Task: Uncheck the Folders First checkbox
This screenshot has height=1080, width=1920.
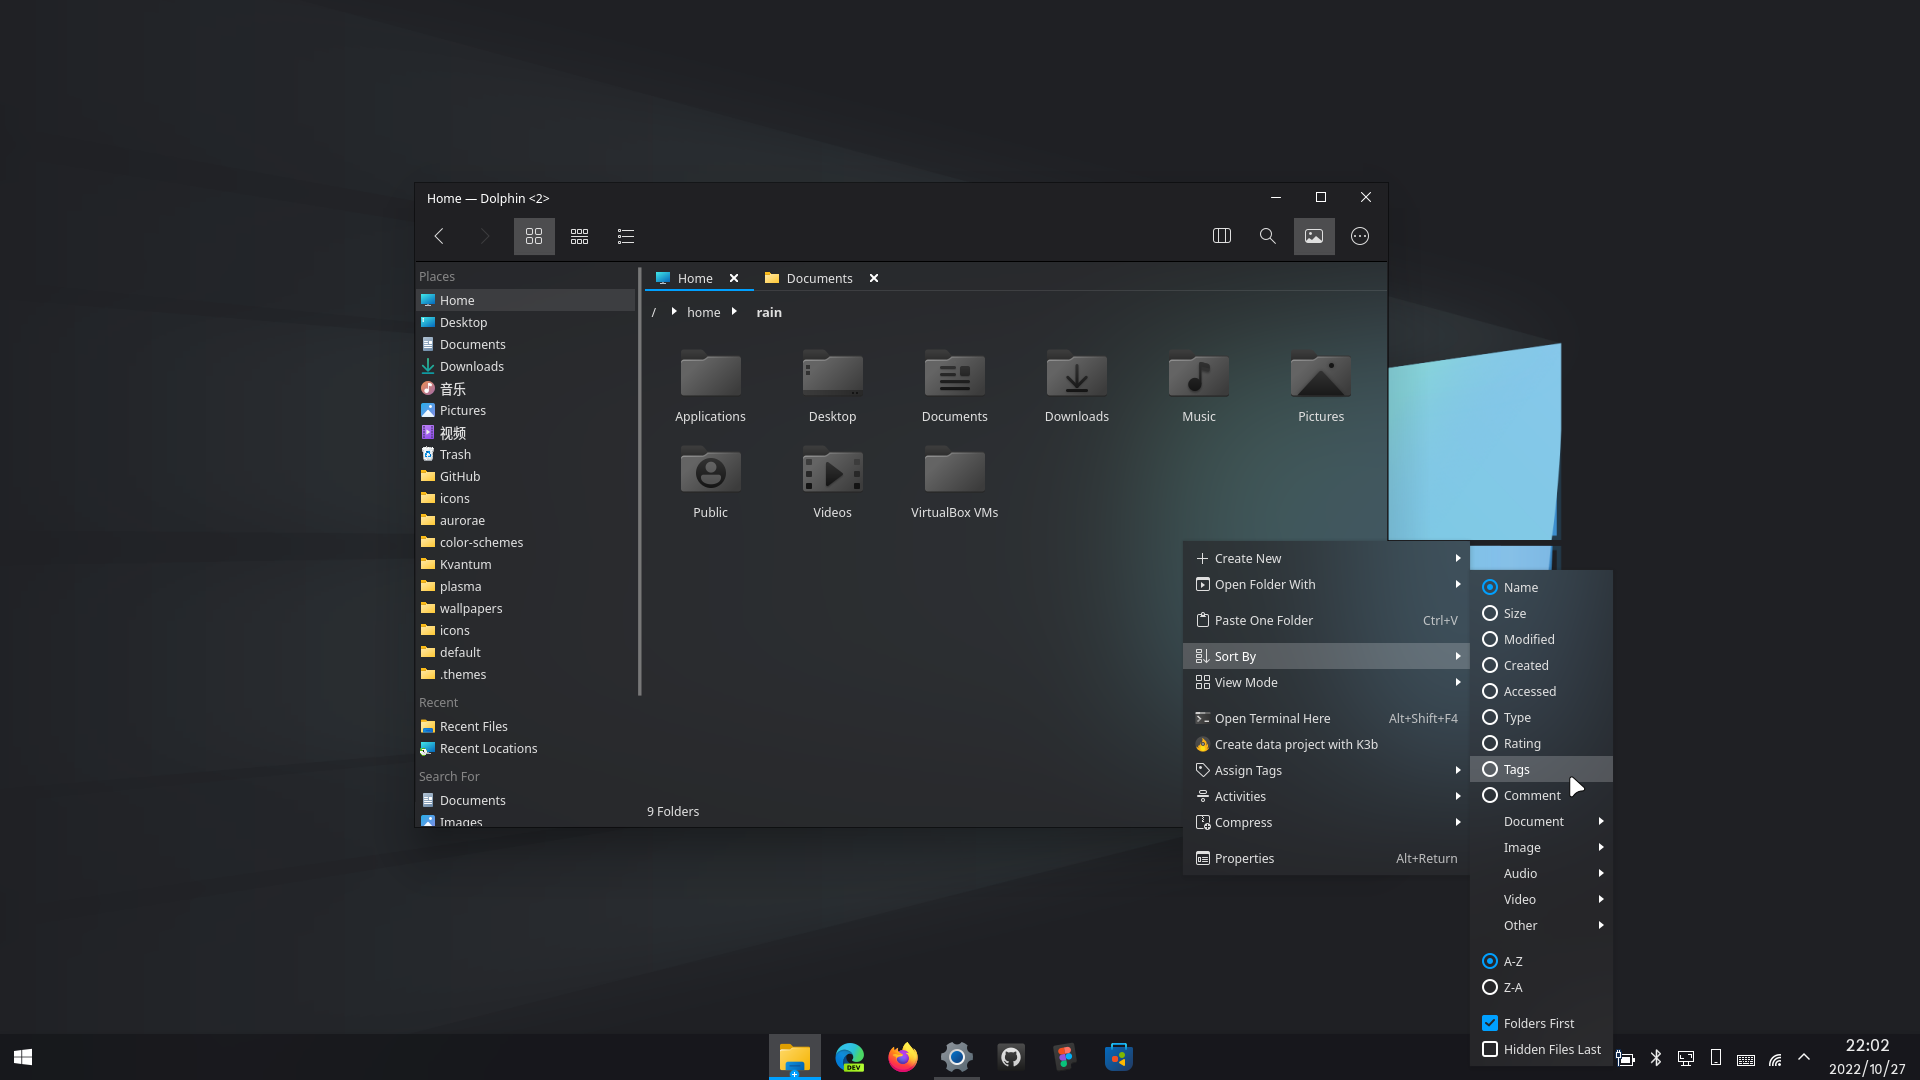Action: pyautogui.click(x=1541, y=1023)
